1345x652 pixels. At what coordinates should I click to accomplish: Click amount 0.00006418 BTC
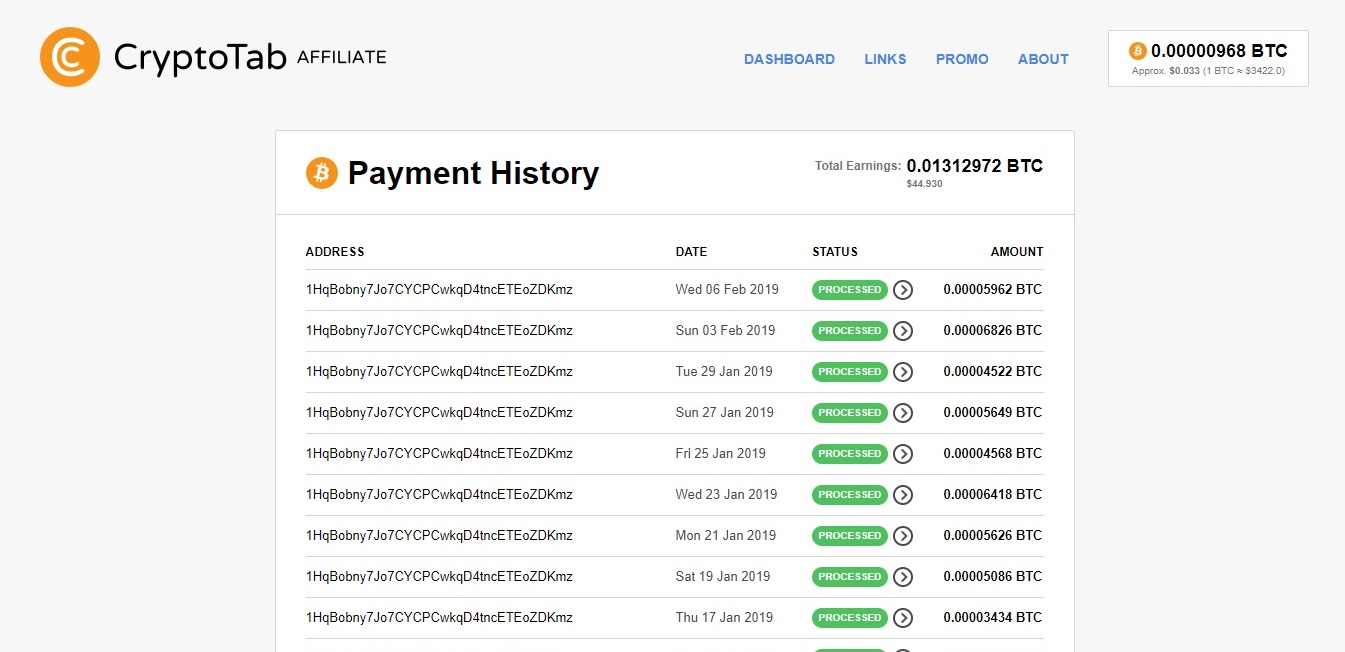coord(992,495)
